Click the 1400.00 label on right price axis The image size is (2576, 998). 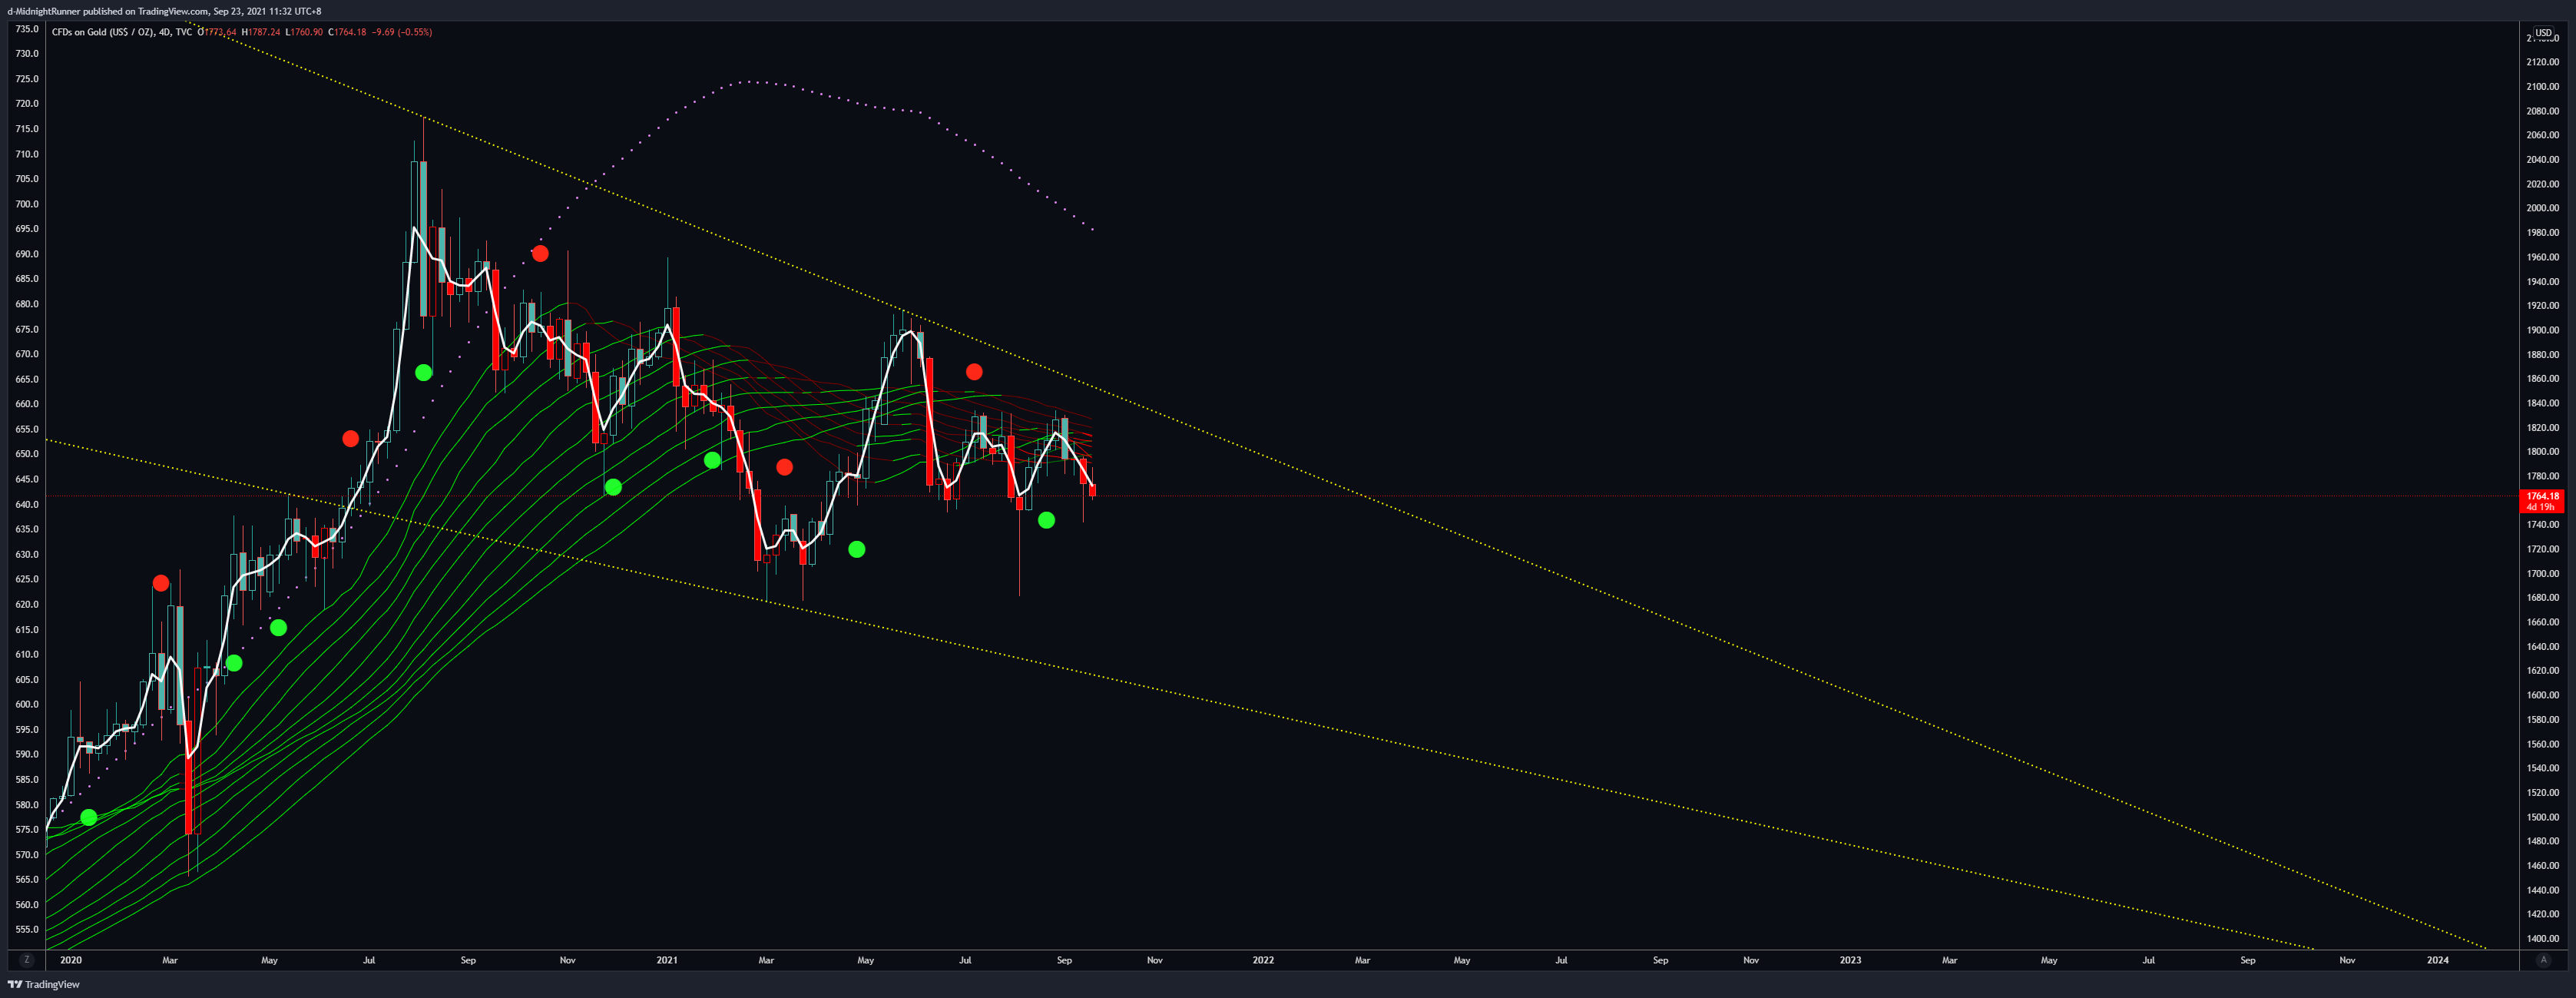[2543, 938]
